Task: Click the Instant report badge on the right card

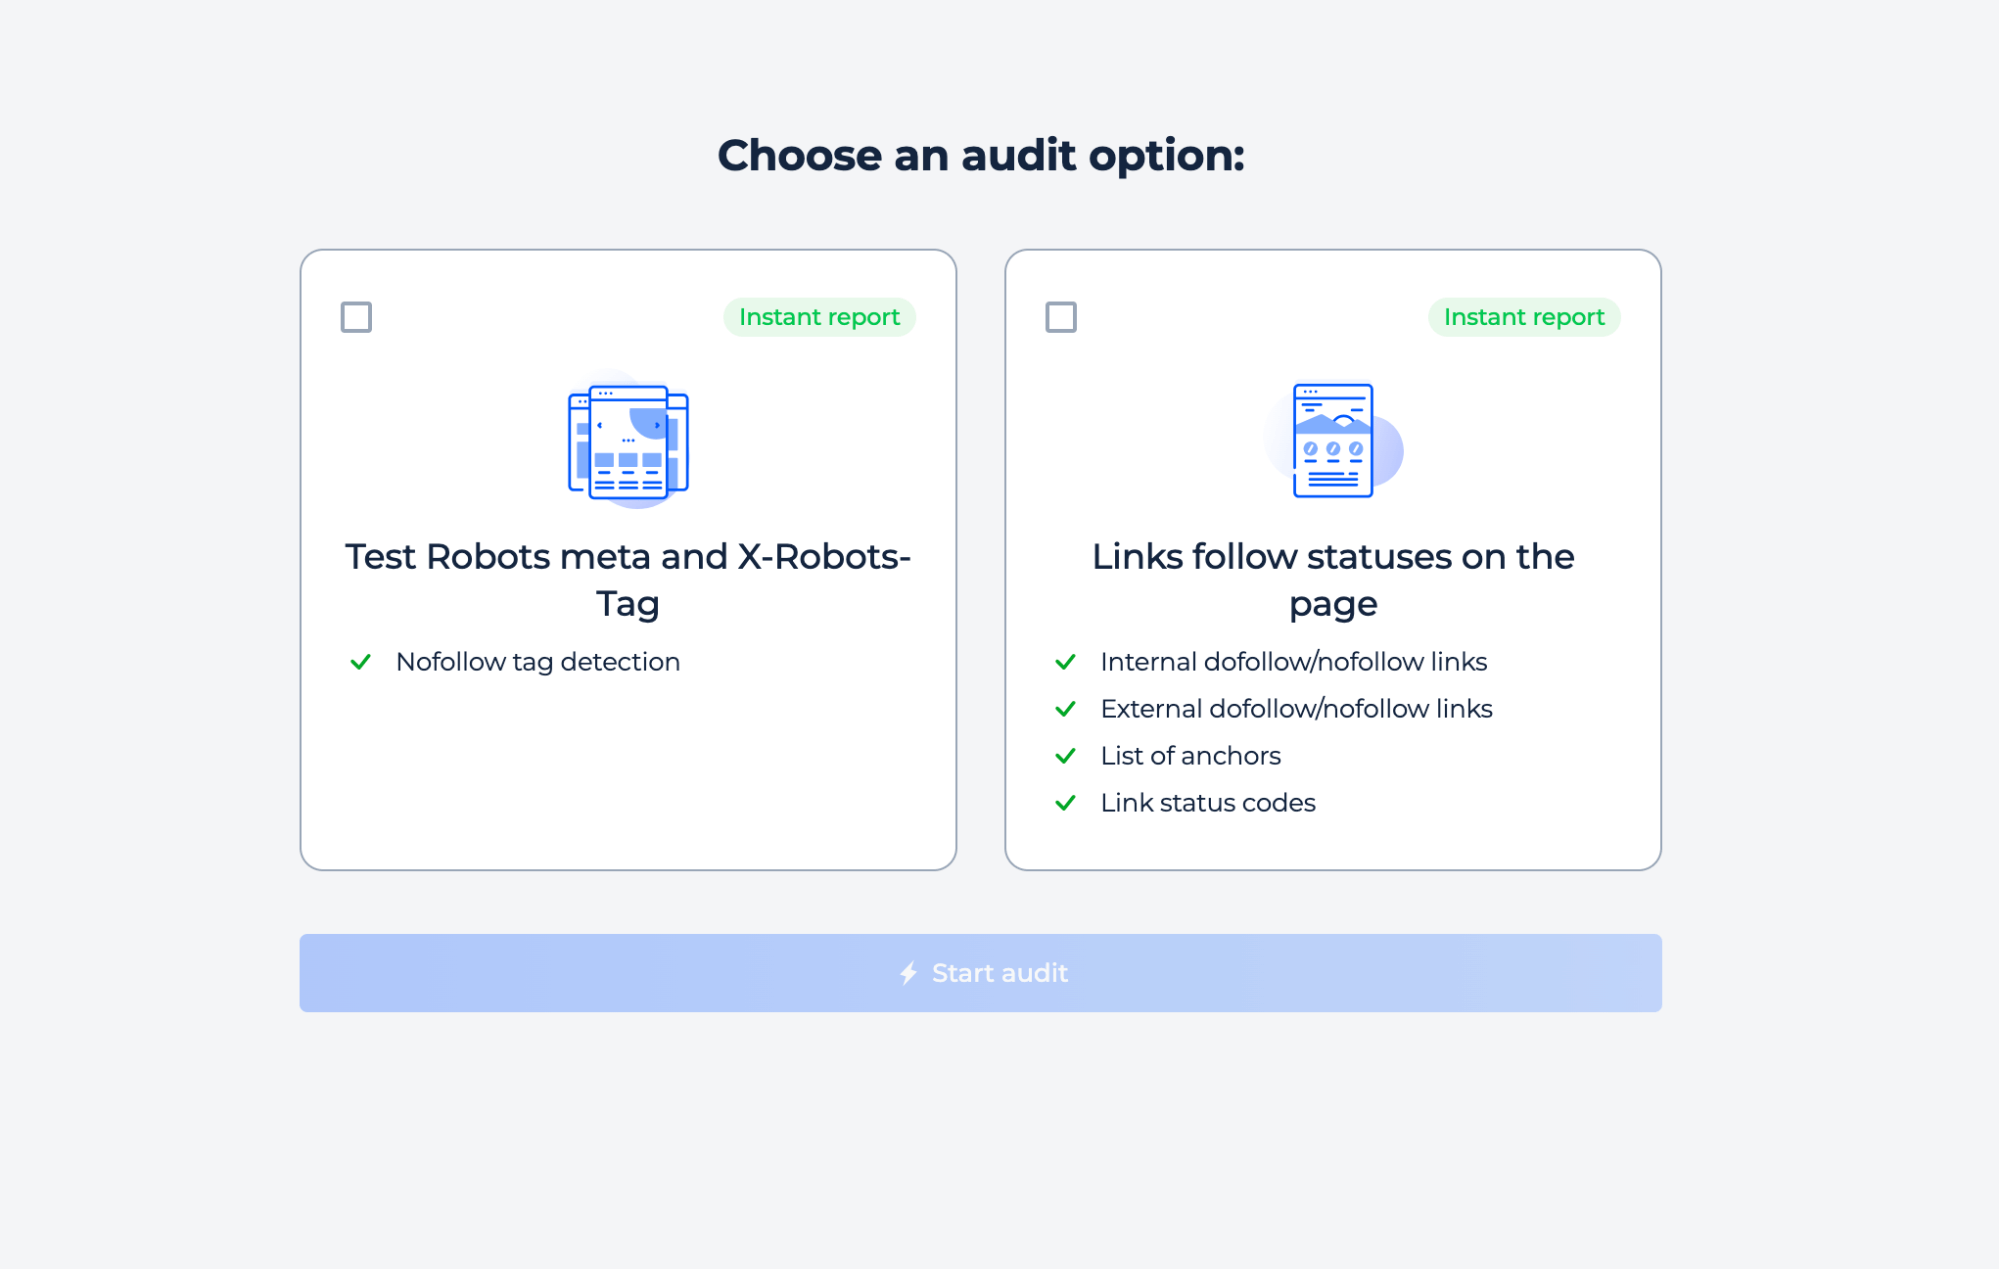Action: point(1523,317)
